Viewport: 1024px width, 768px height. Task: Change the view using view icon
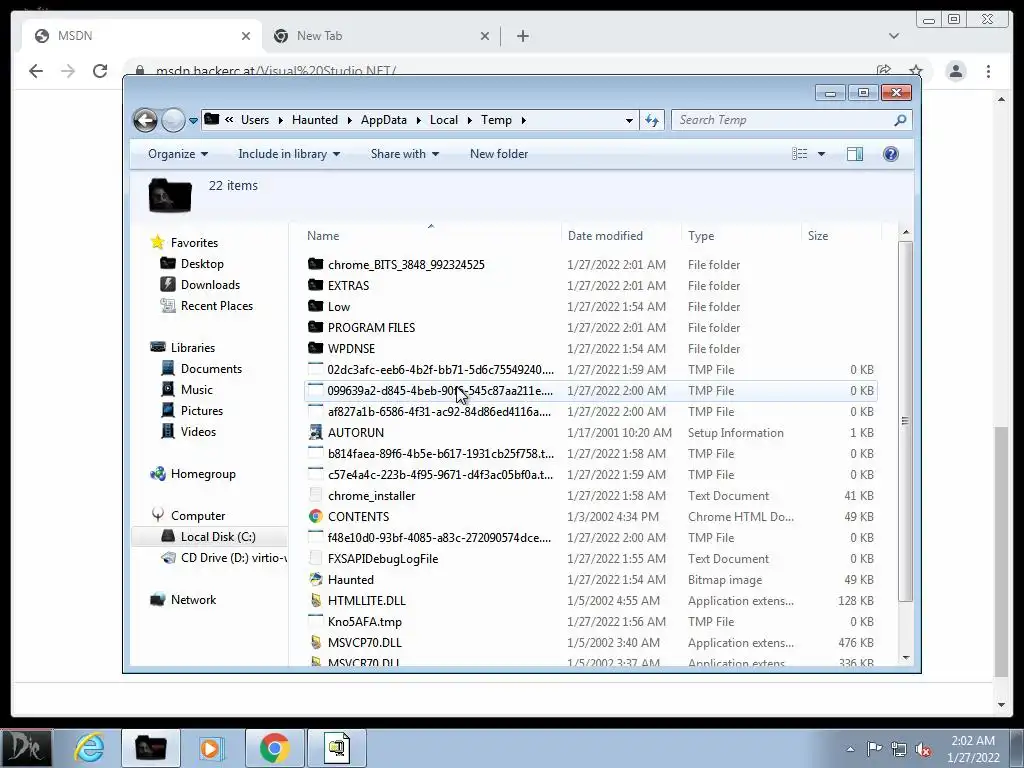(x=799, y=154)
